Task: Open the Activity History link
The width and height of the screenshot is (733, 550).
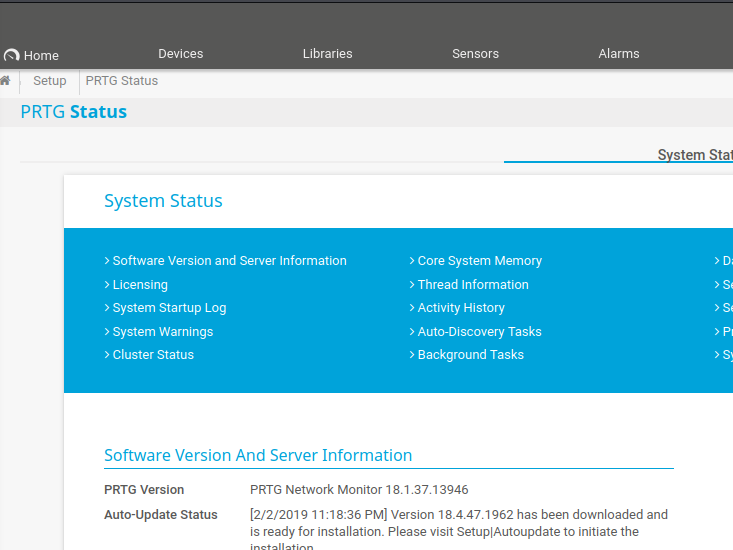Action: [460, 308]
